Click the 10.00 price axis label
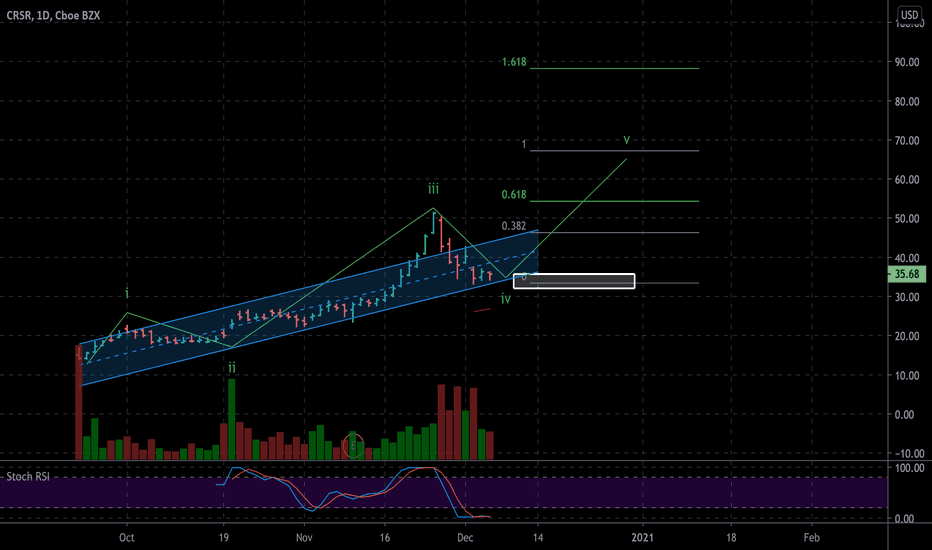This screenshot has width=932, height=550. pyautogui.click(x=907, y=376)
